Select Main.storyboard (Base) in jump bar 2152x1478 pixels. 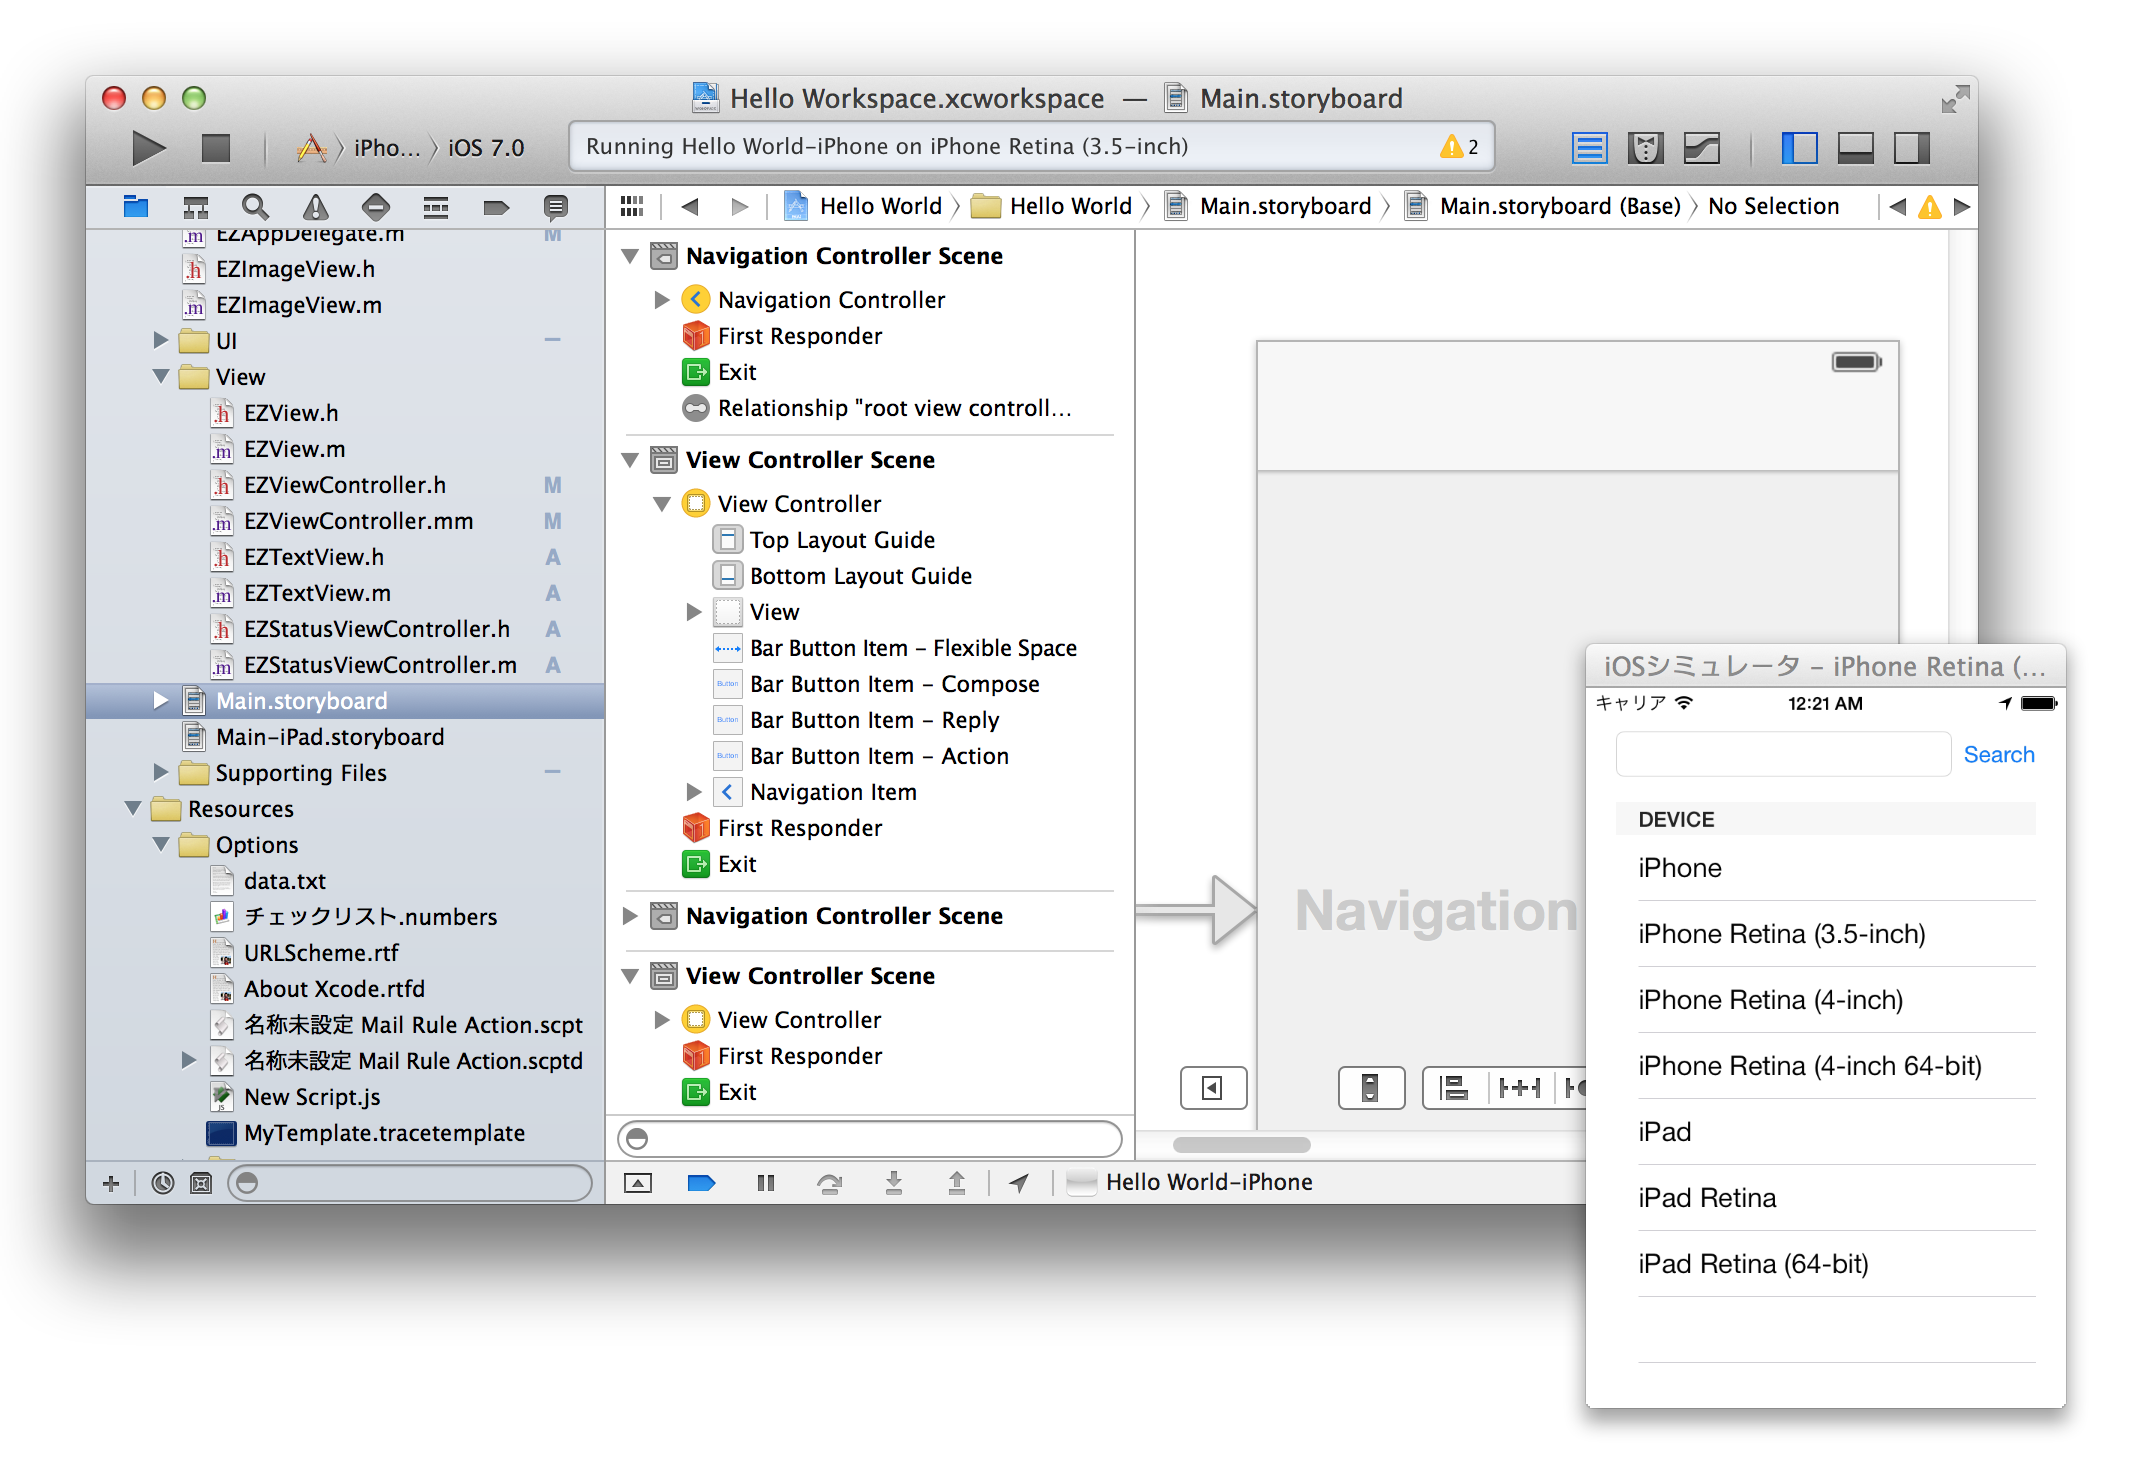pyautogui.click(x=1543, y=206)
